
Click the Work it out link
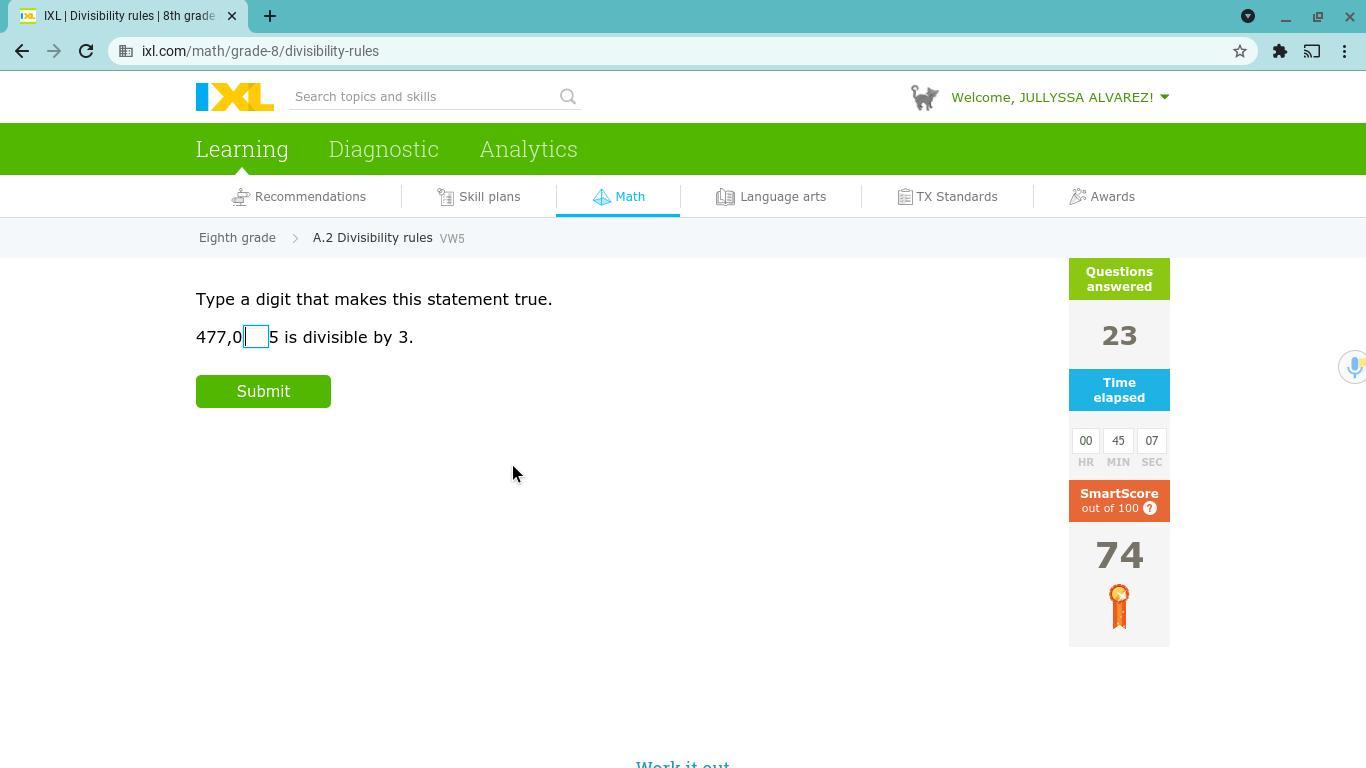coord(683,763)
